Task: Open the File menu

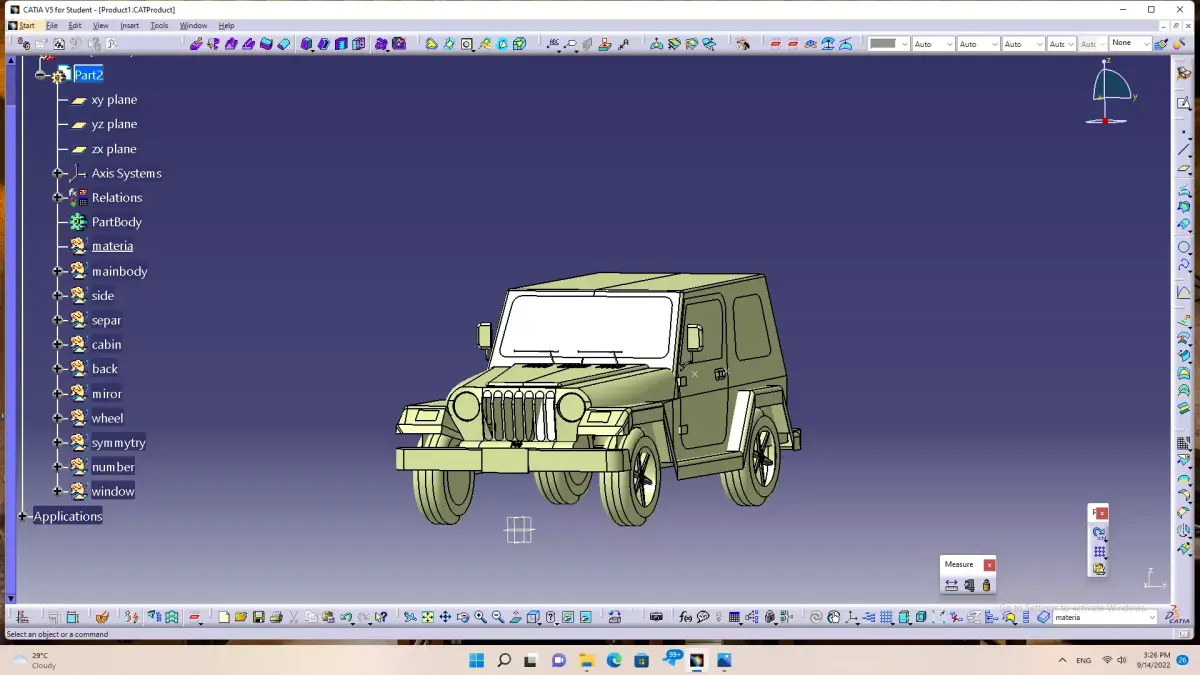Action: coord(52,25)
